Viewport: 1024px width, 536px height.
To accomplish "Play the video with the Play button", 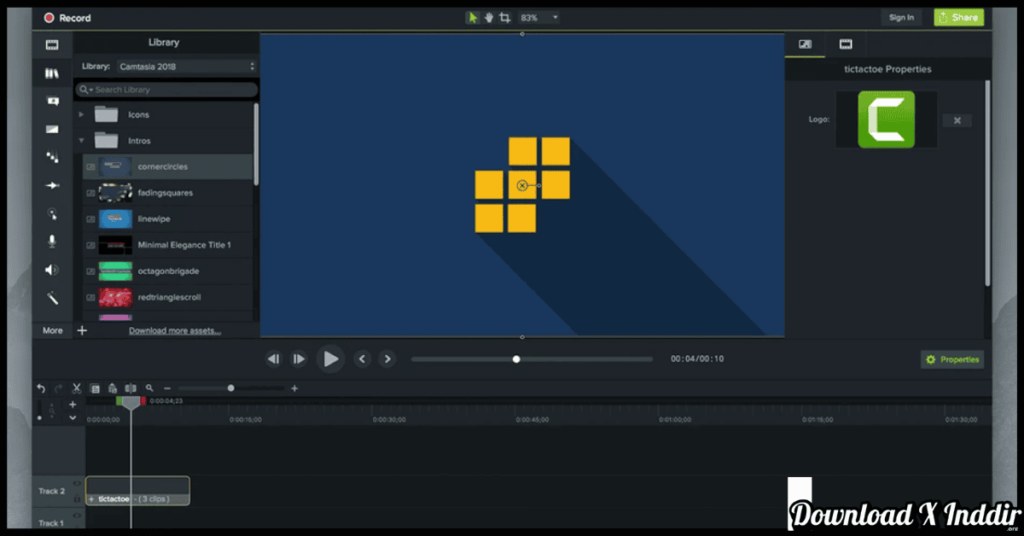I will 330,359.
